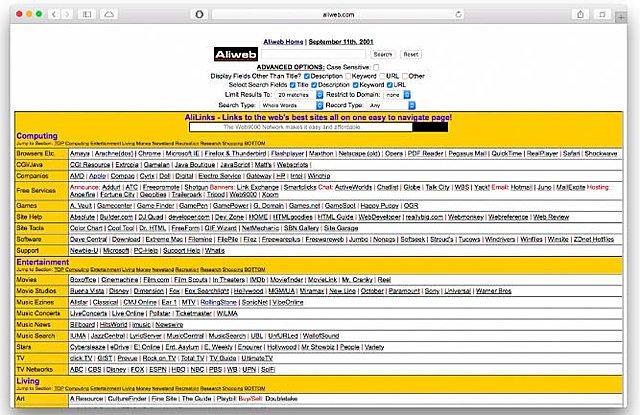The height and width of the screenshot is (415, 640).
Task: Open the Ticketmaster link
Action: [x=193, y=313]
